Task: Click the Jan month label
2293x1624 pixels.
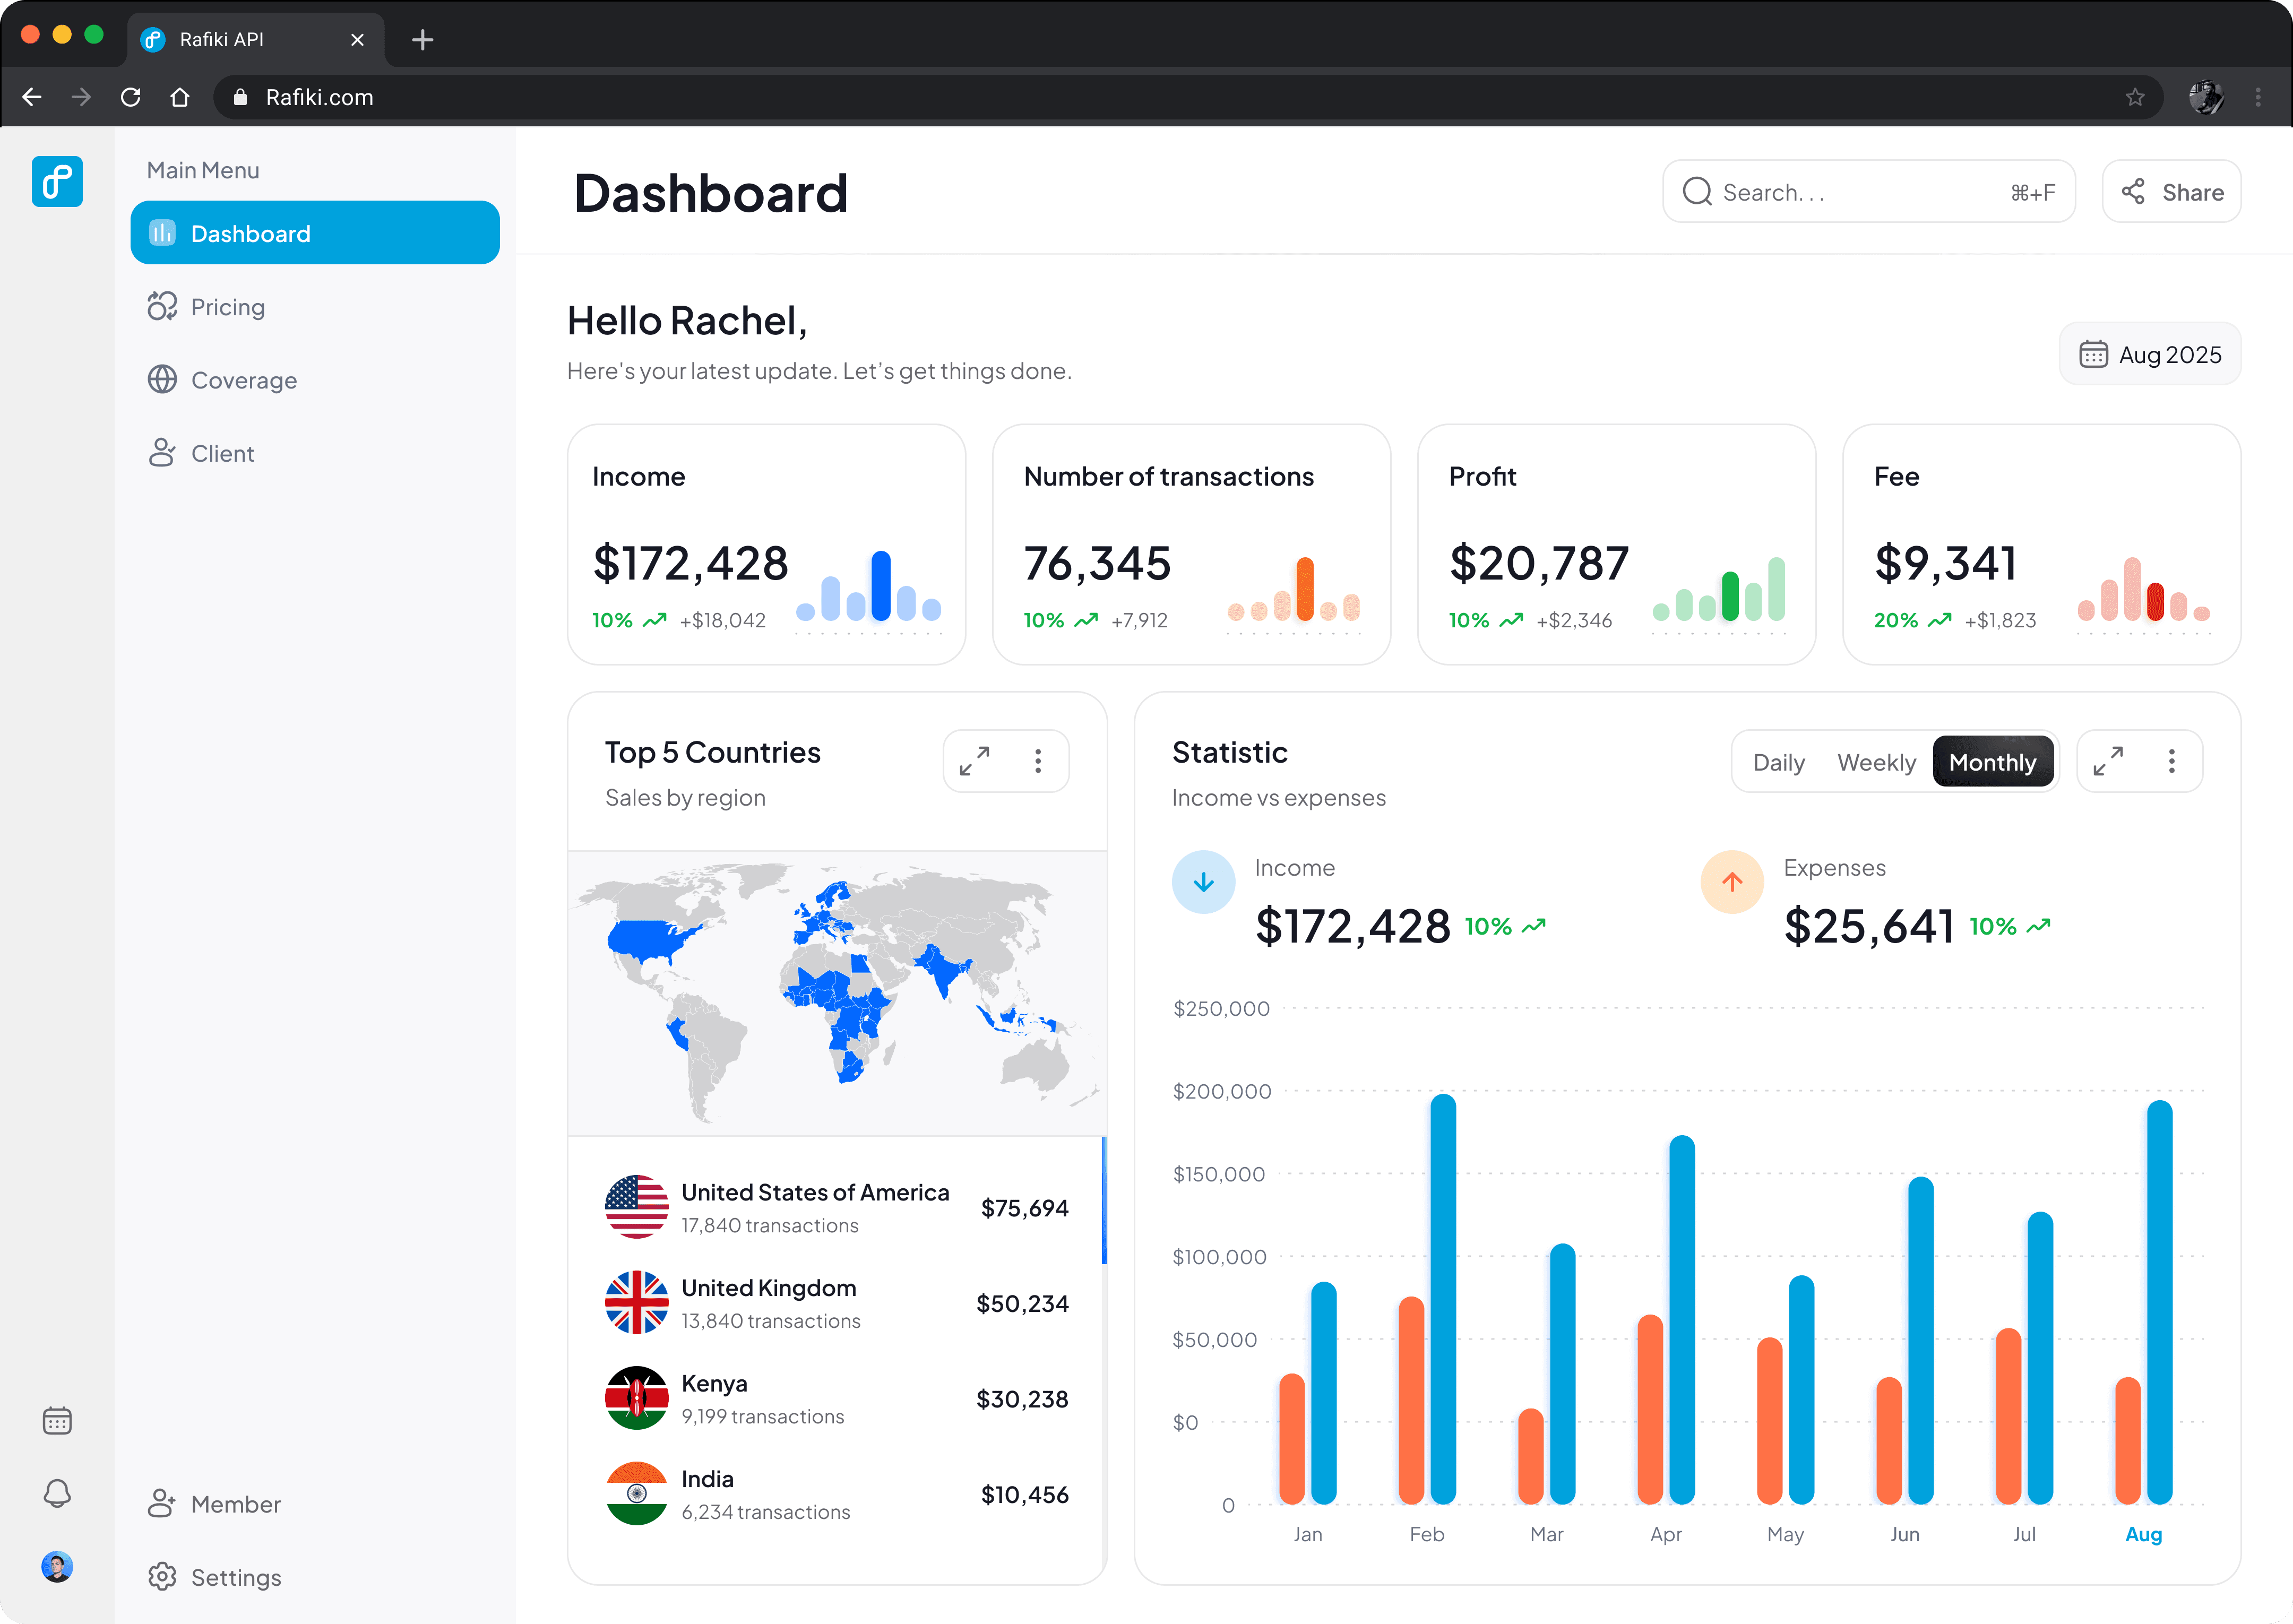Action: 1307,1534
